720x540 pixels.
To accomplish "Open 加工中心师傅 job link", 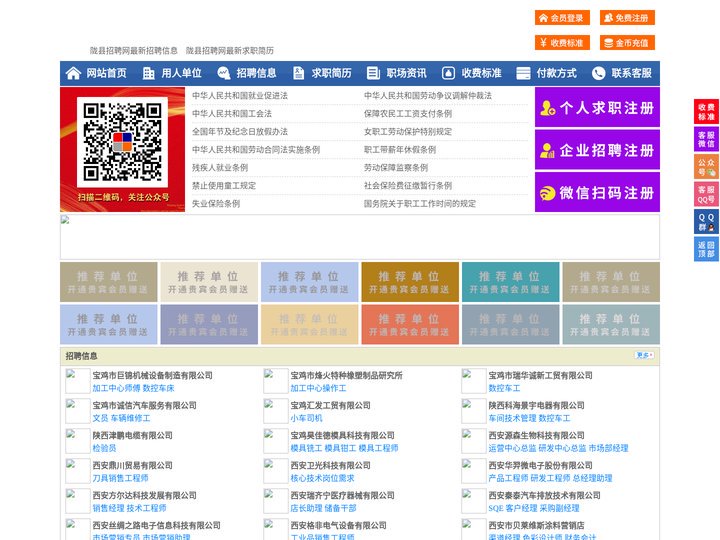I will 116,388.
